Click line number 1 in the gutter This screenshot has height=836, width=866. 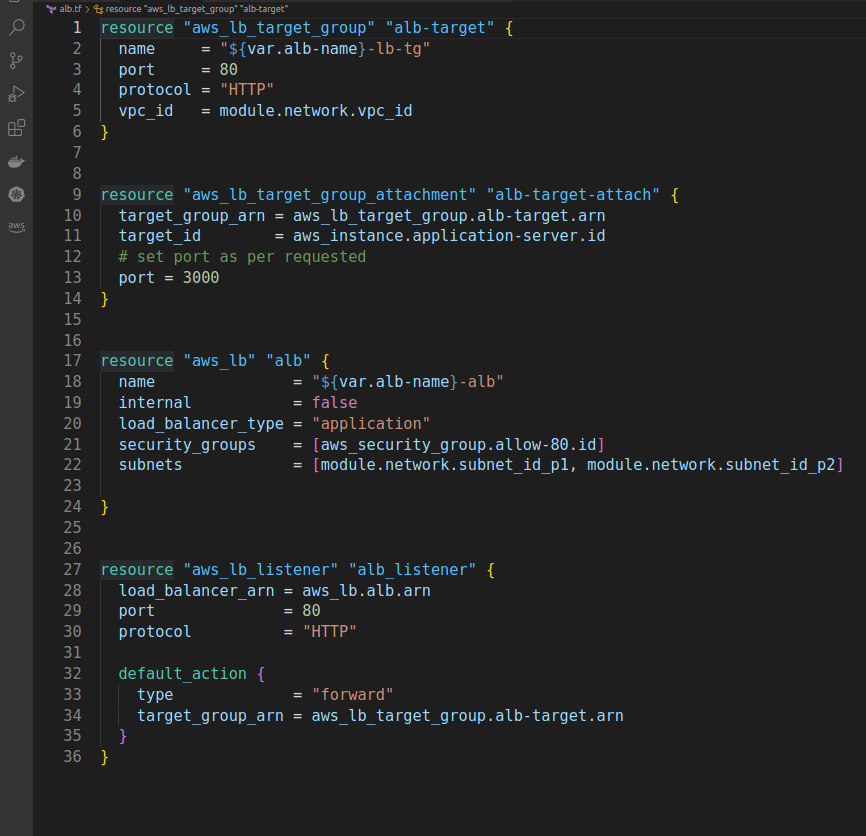75,27
